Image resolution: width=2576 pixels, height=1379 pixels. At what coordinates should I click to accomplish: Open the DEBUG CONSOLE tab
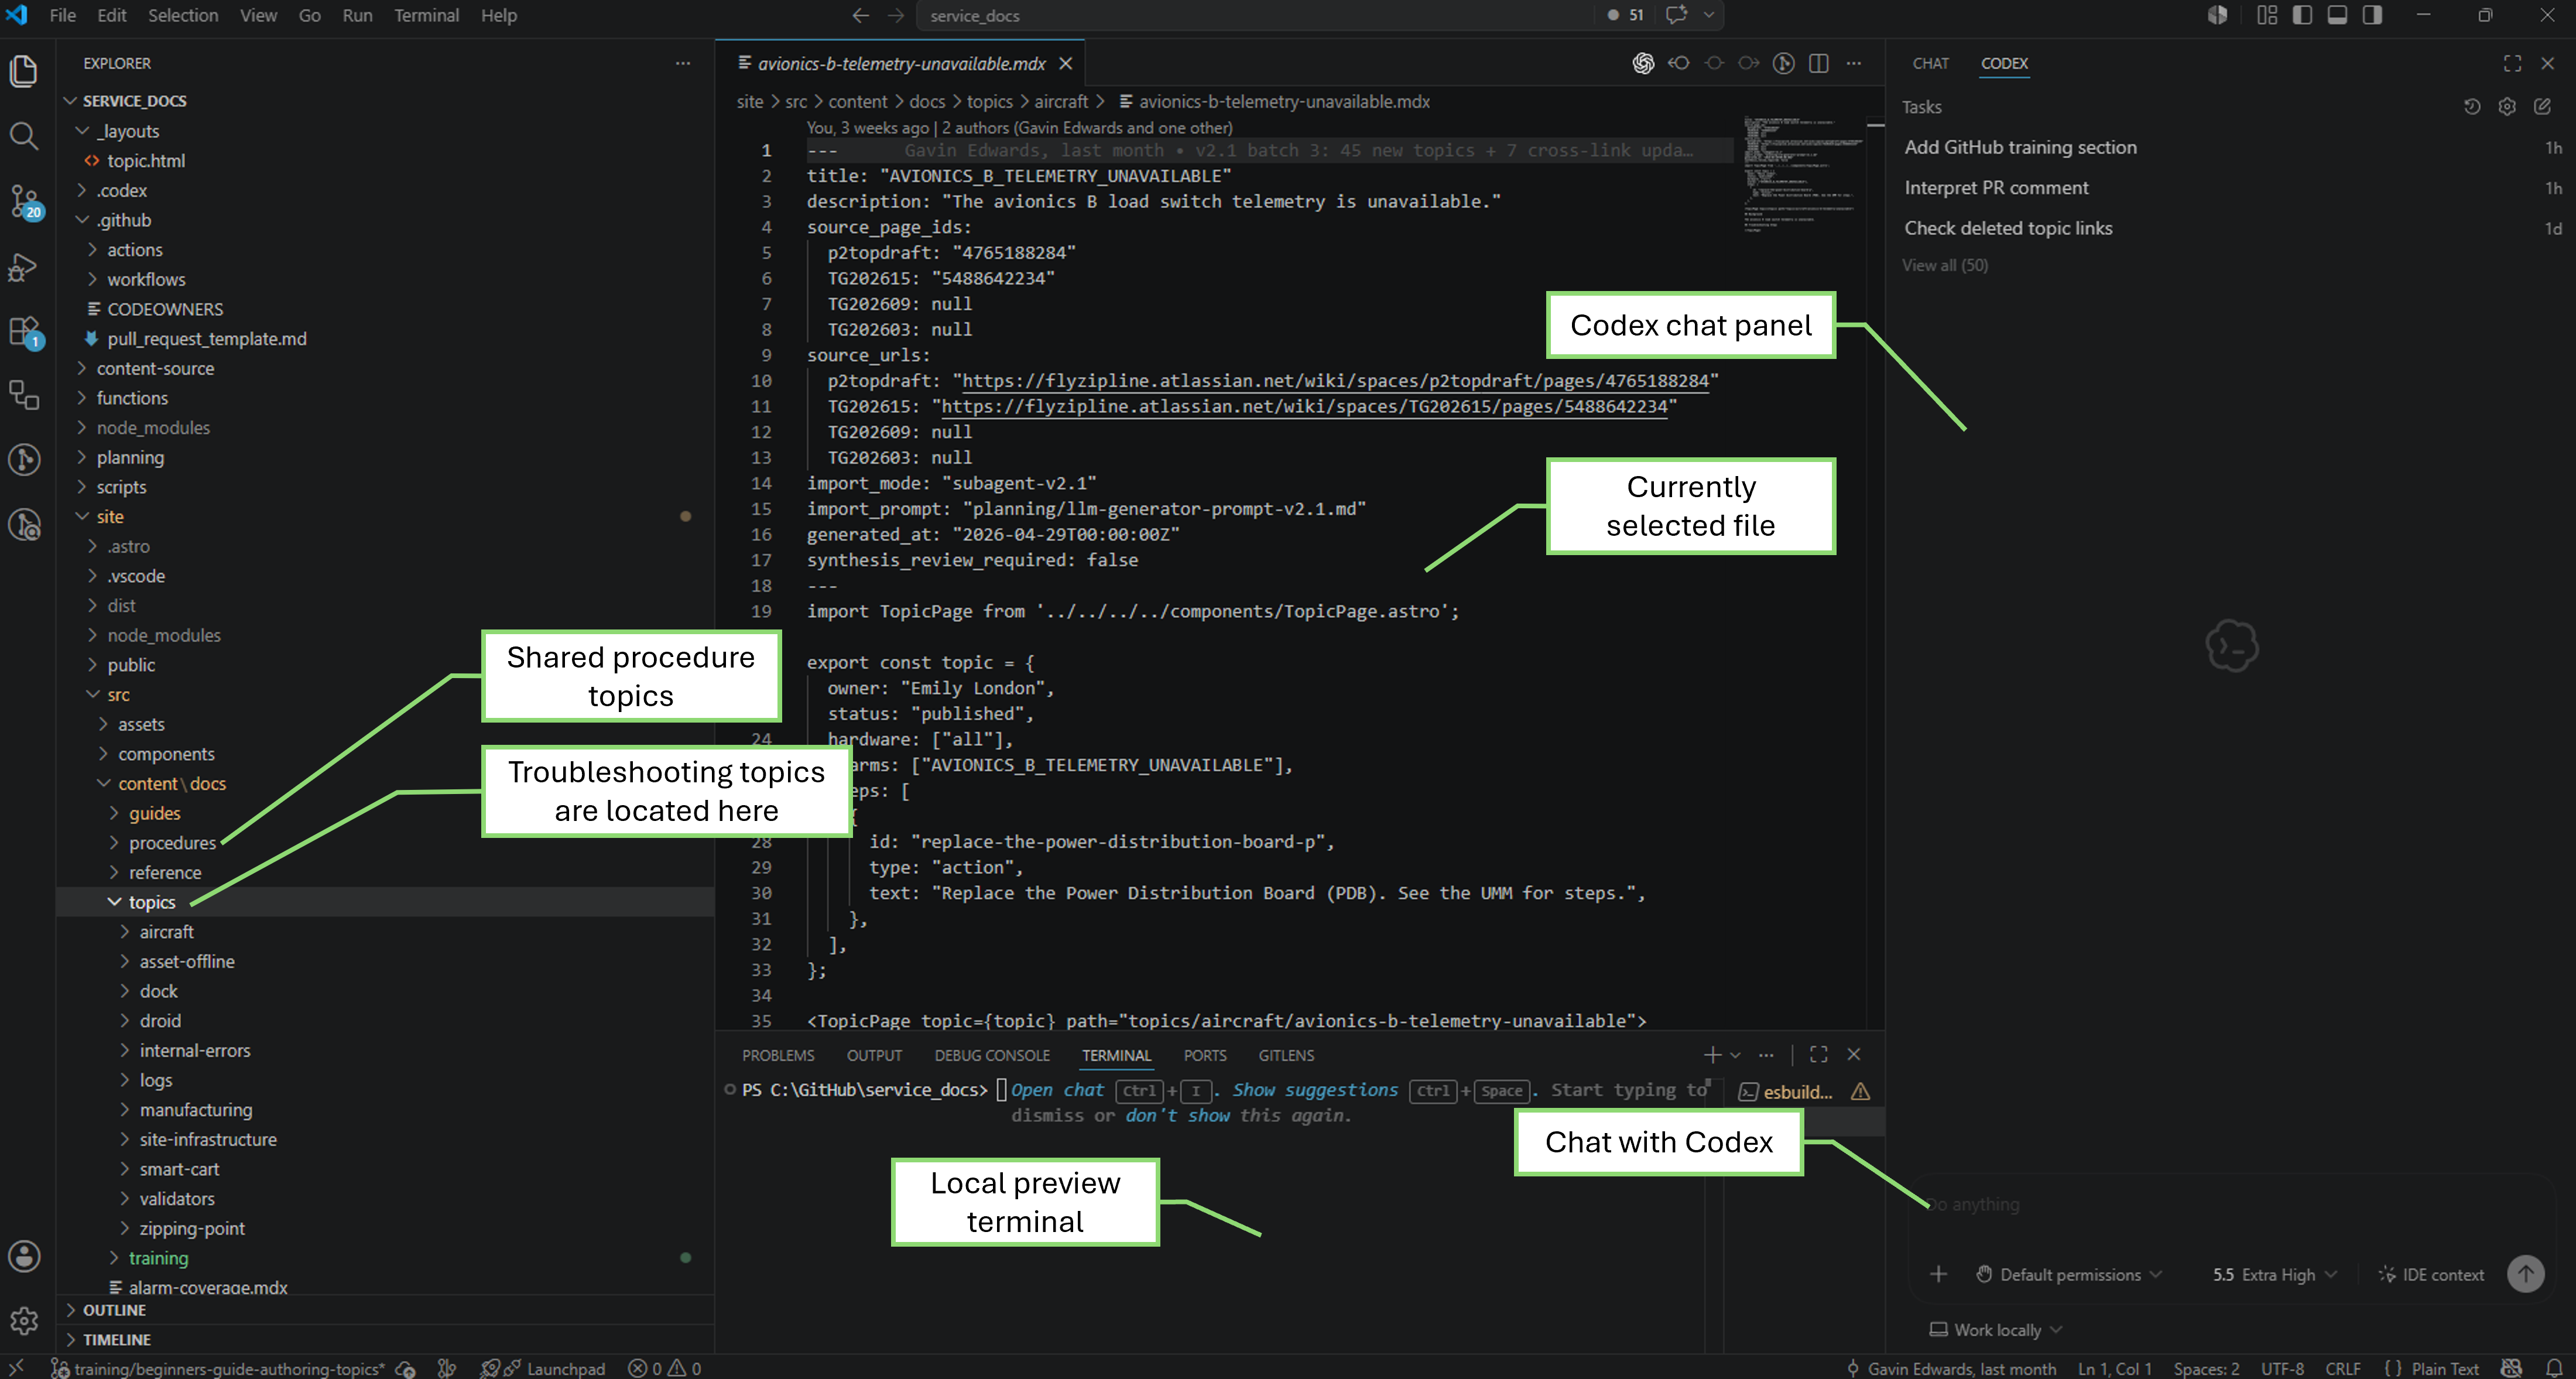[992, 1055]
